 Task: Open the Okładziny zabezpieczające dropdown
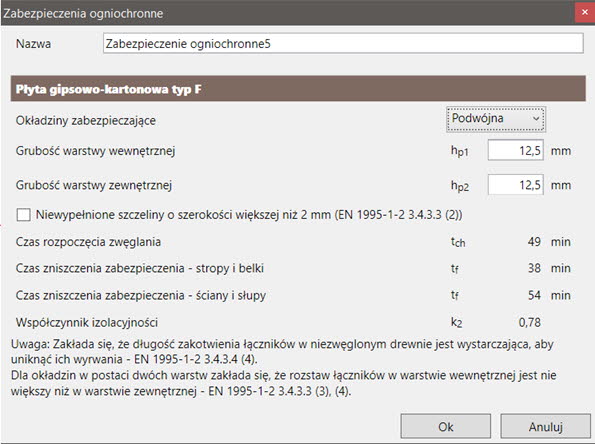tap(496, 119)
